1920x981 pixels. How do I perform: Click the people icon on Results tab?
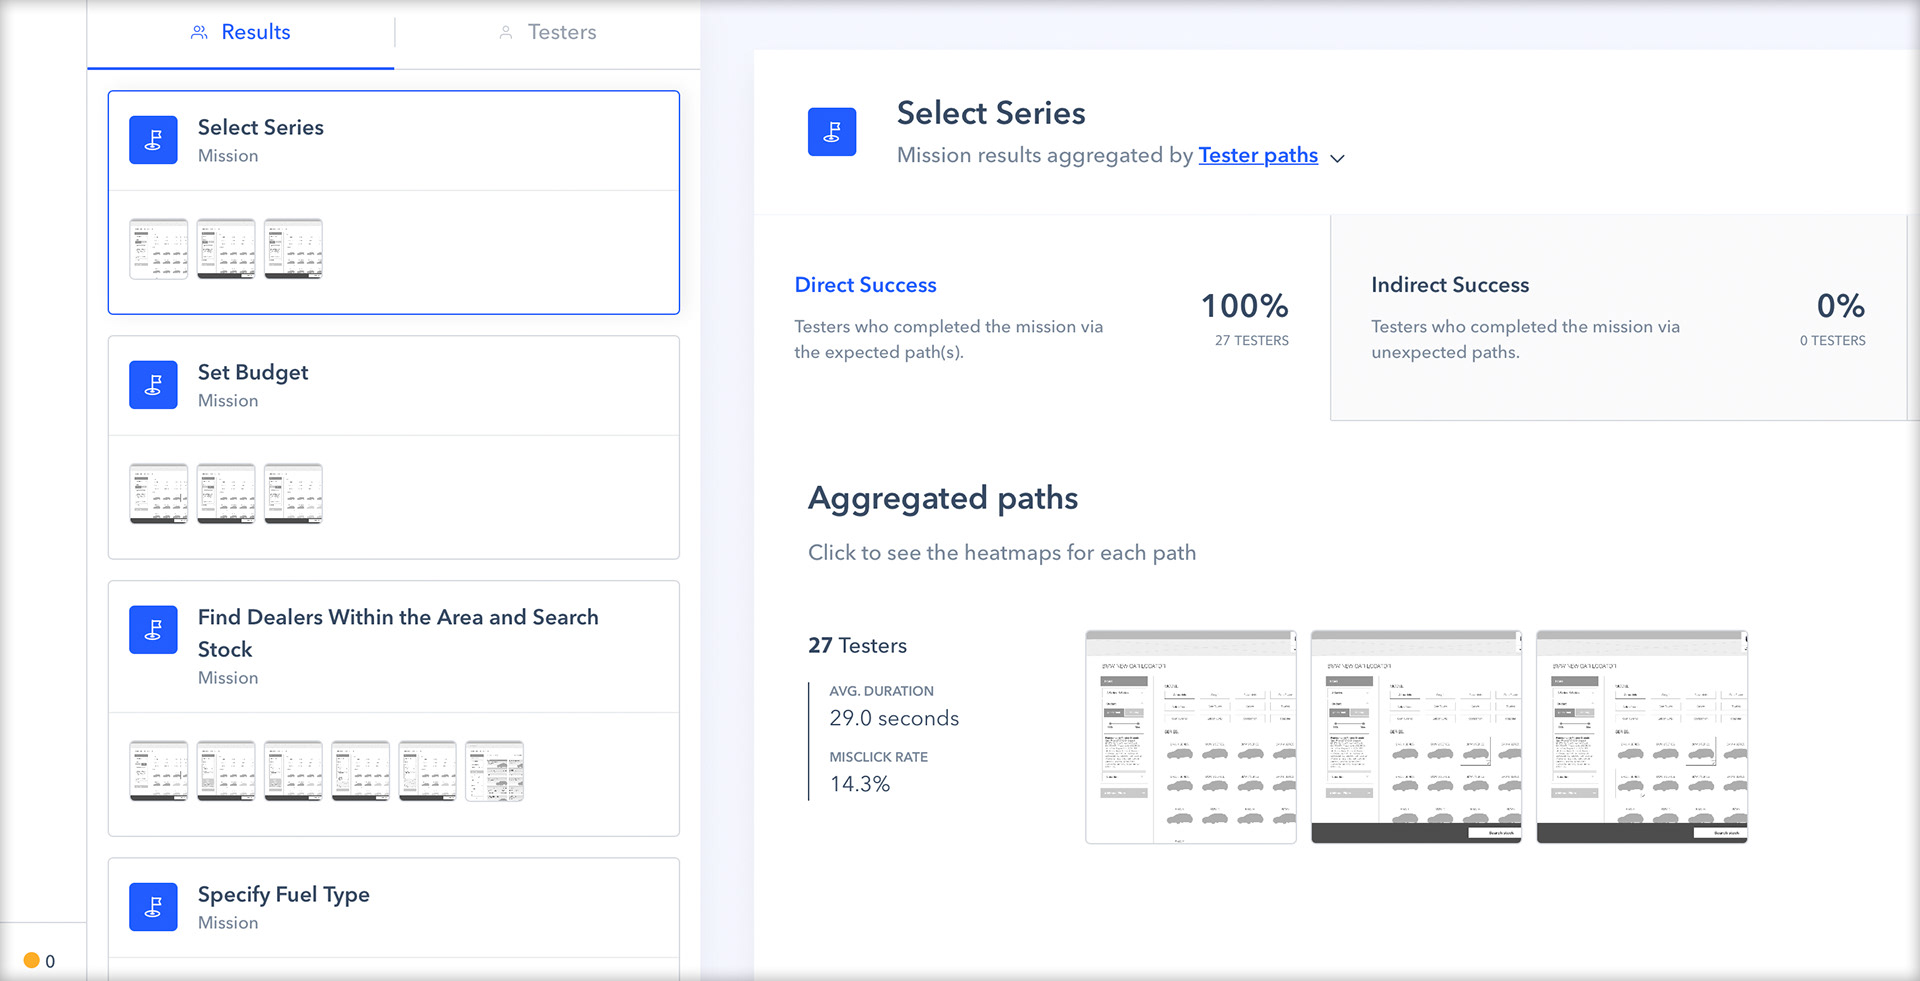tap(199, 32)
